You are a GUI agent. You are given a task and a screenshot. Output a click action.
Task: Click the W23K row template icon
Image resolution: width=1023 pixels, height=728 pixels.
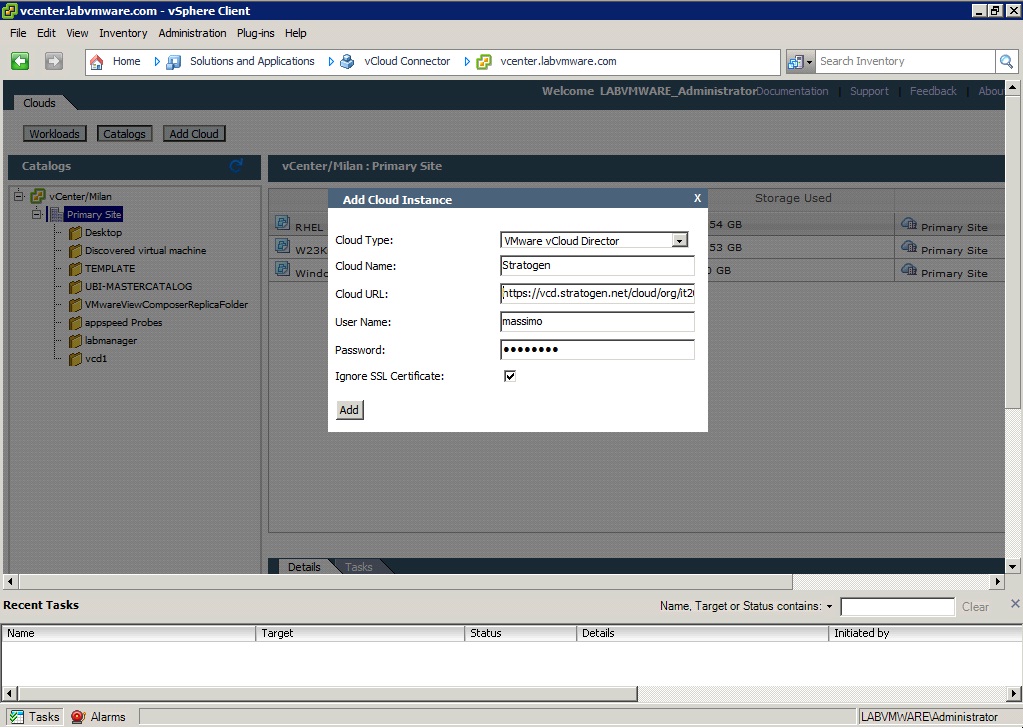click(282, 246)
